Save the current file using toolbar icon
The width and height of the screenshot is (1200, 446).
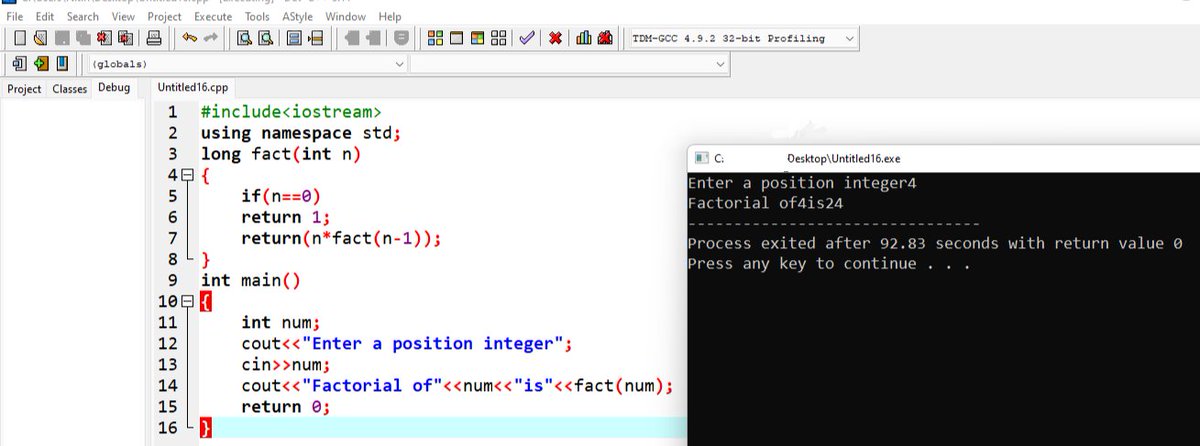[x=62, y=38]
